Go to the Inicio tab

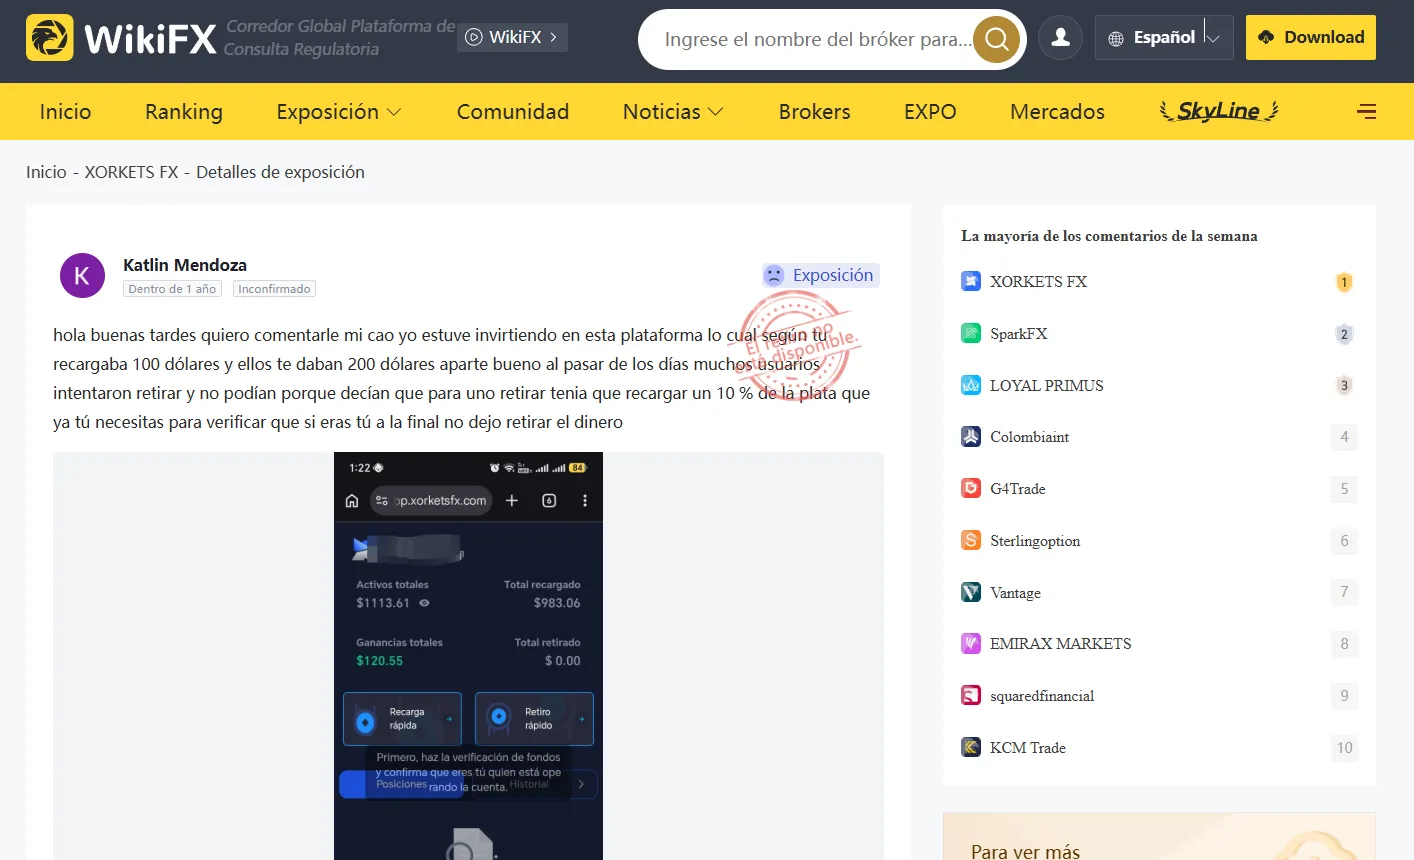pos(66,112)
